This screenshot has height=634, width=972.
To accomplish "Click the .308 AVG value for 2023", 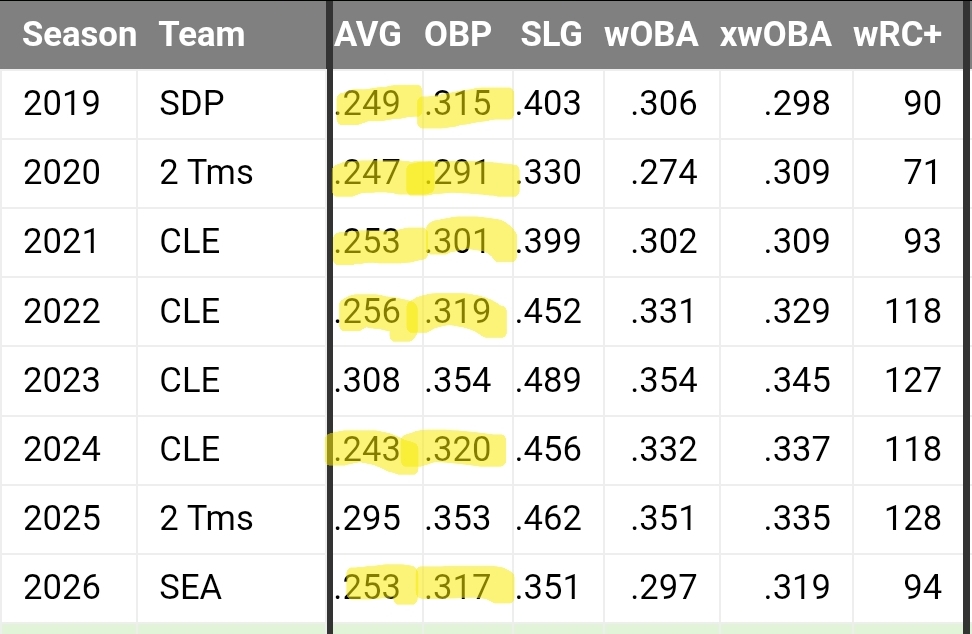I will pyautogui.click(x=368, y=380).
